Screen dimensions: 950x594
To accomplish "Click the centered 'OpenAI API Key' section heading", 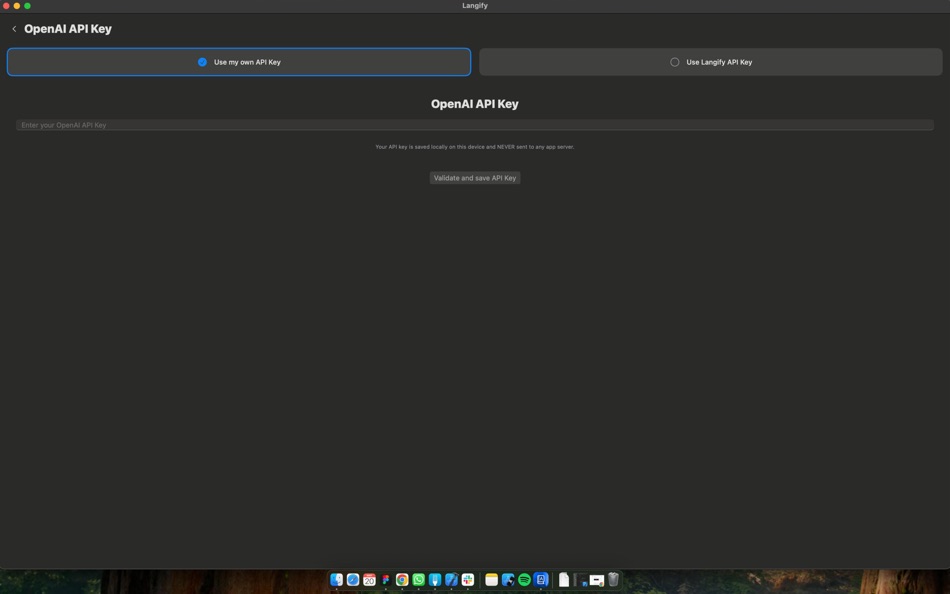I will (x=474, y=104).
